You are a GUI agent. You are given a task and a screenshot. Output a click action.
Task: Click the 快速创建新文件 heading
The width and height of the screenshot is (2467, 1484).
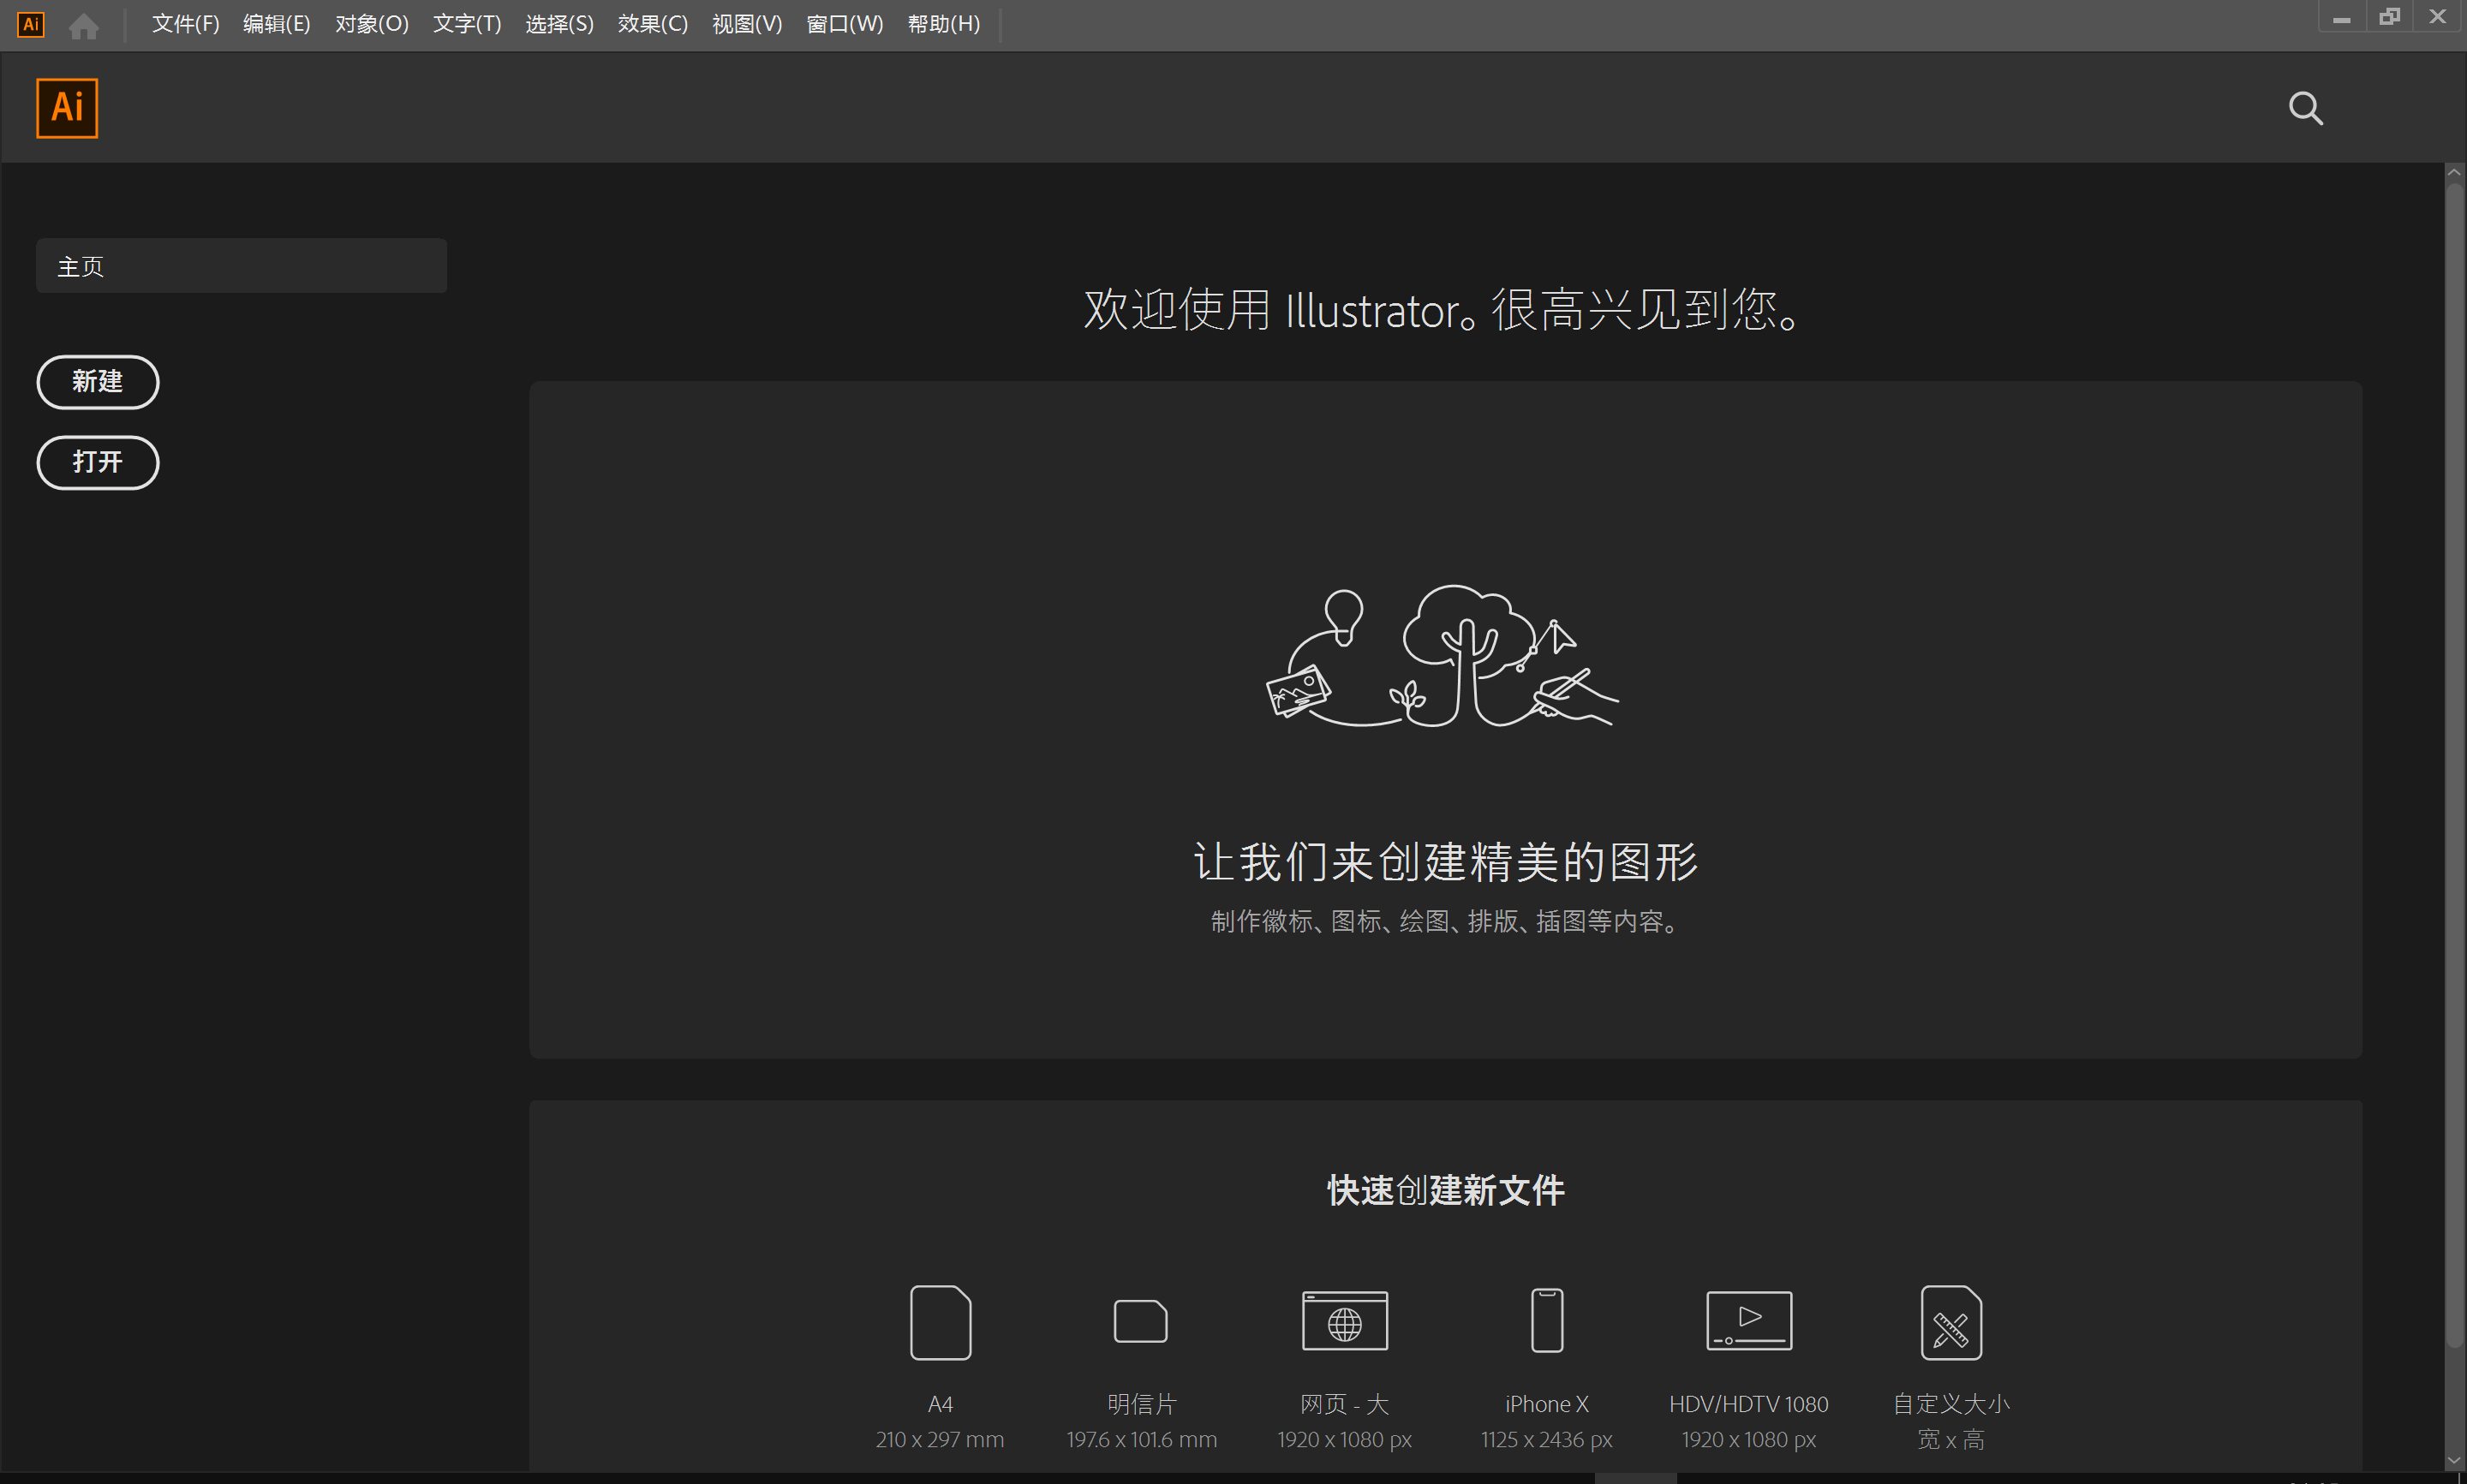pyautogui.click(x=1446, y=1190)
